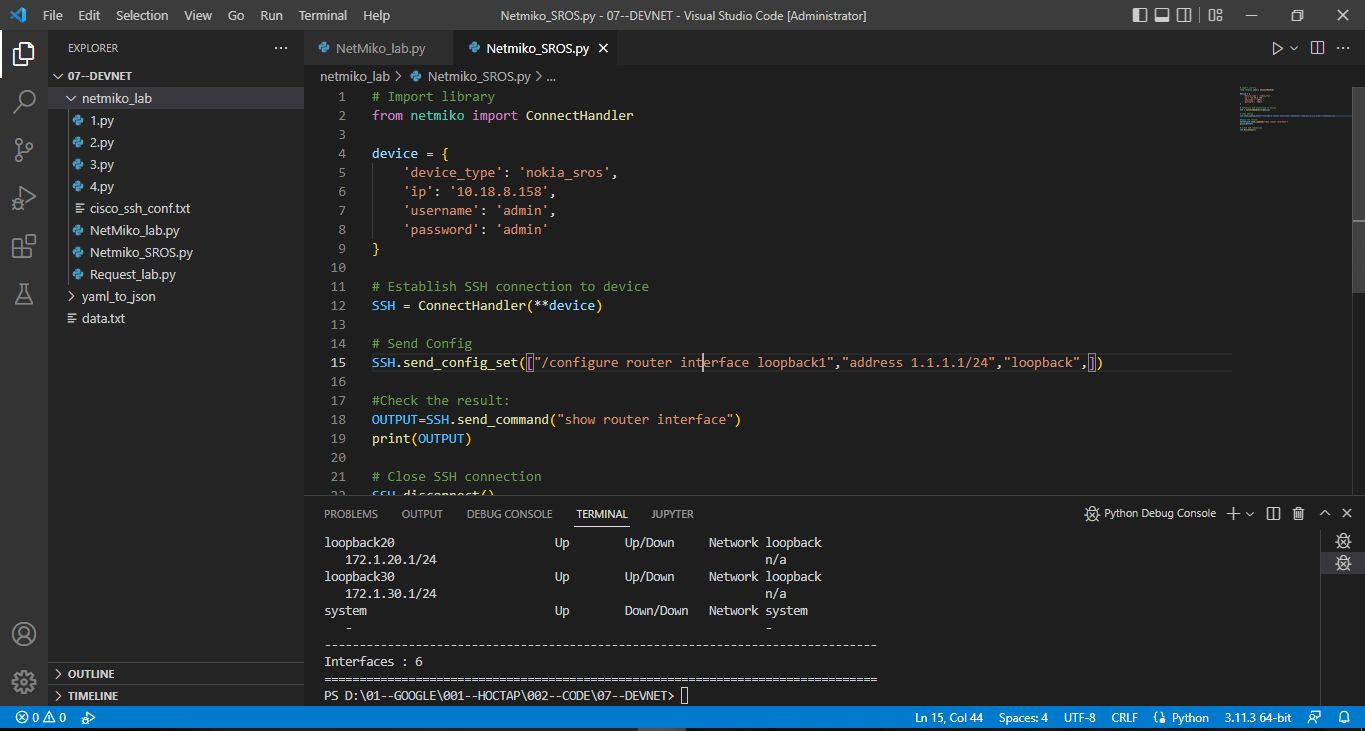Collapse the netmiko_lab folder

point(176,98)
